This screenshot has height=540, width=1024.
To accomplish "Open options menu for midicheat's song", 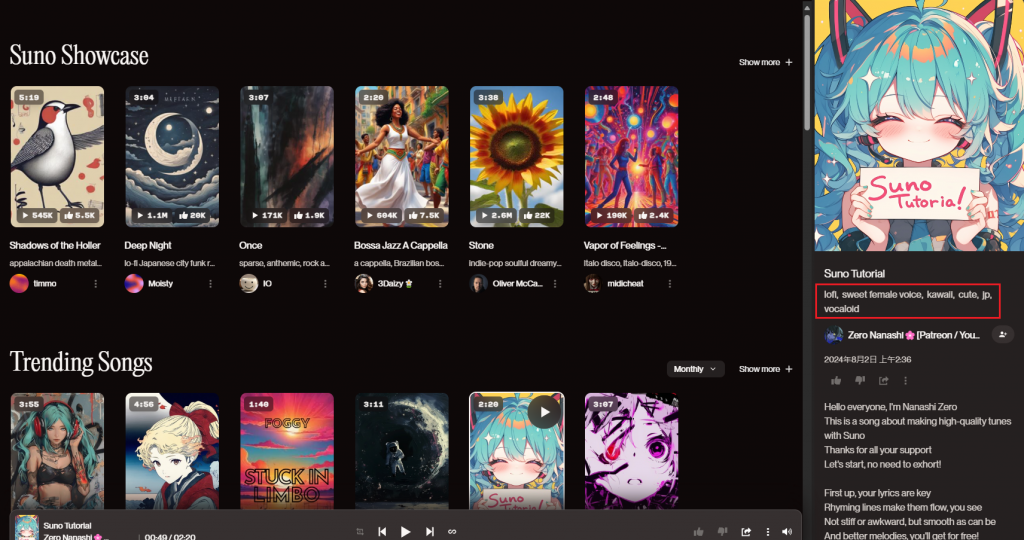I will 670,283.
